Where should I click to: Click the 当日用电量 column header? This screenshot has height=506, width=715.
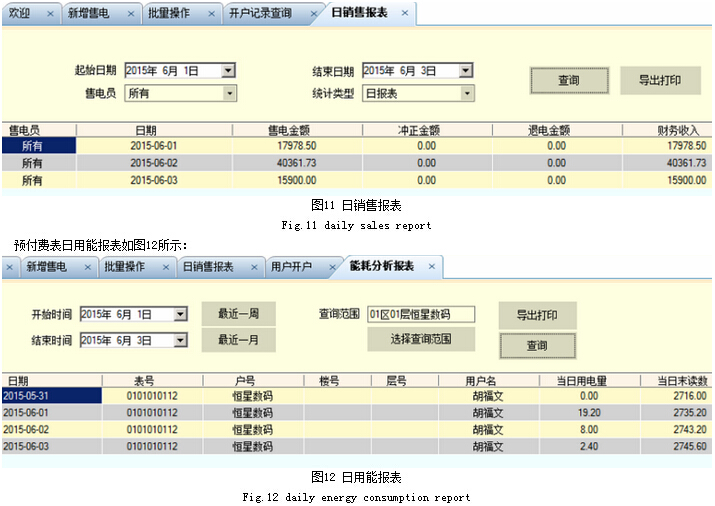(582, 381)
